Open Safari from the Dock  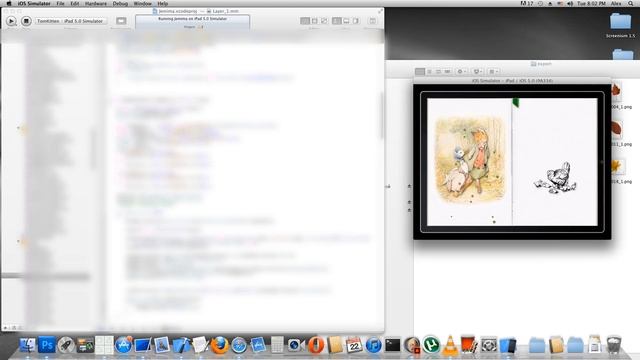click(239, 345)
